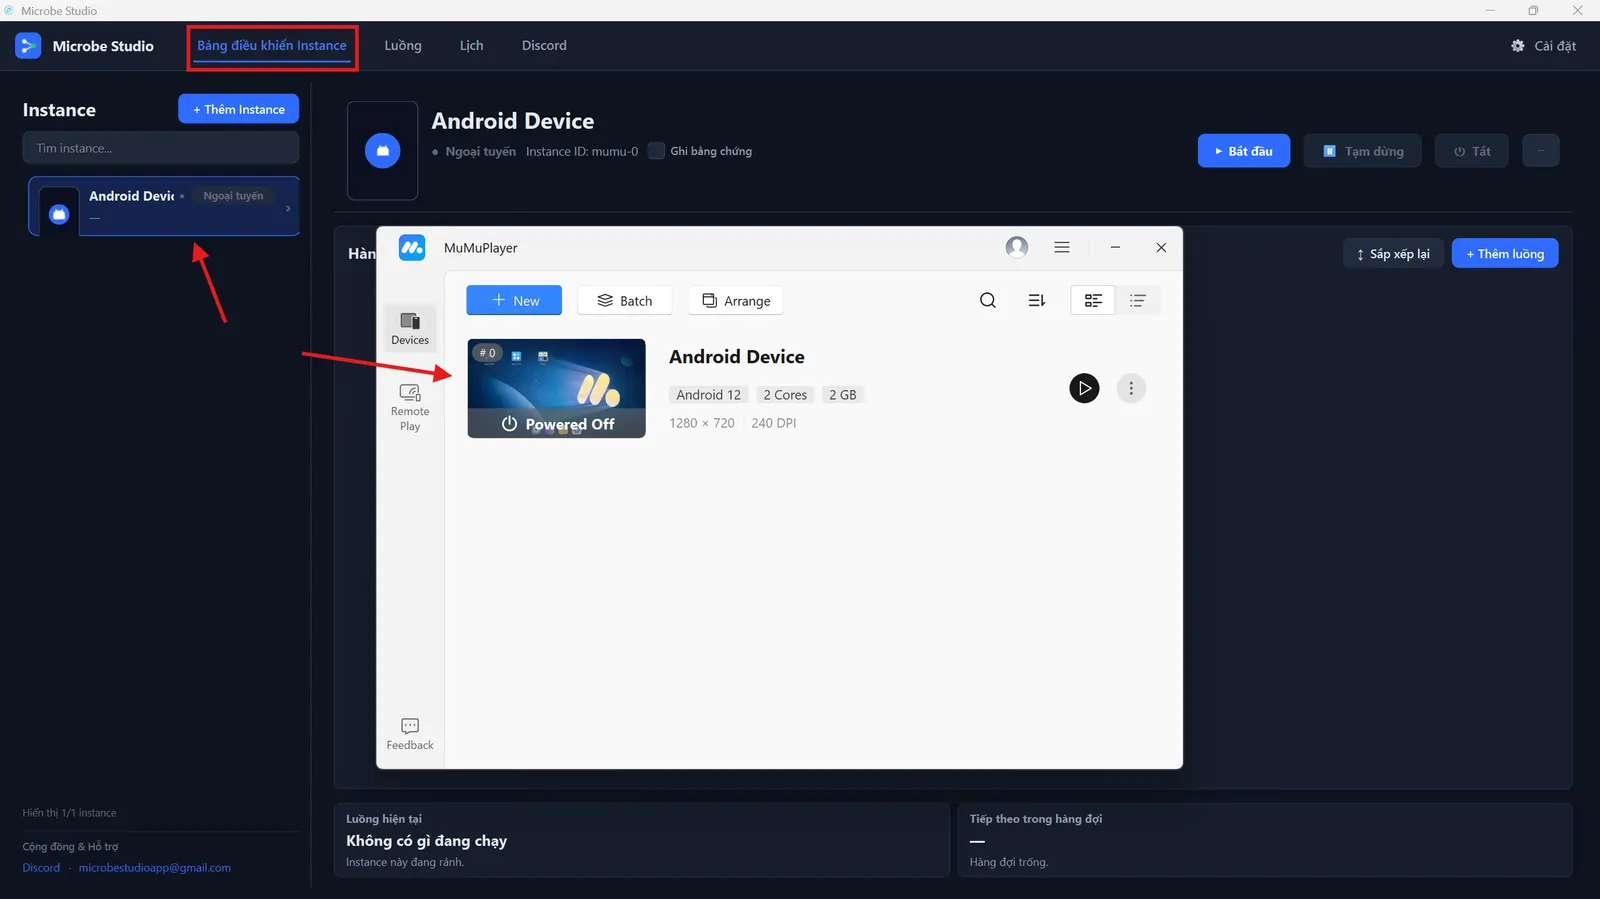
Task: Click the MuMuPlayer logo icon
Action: (x=412, y=248)
